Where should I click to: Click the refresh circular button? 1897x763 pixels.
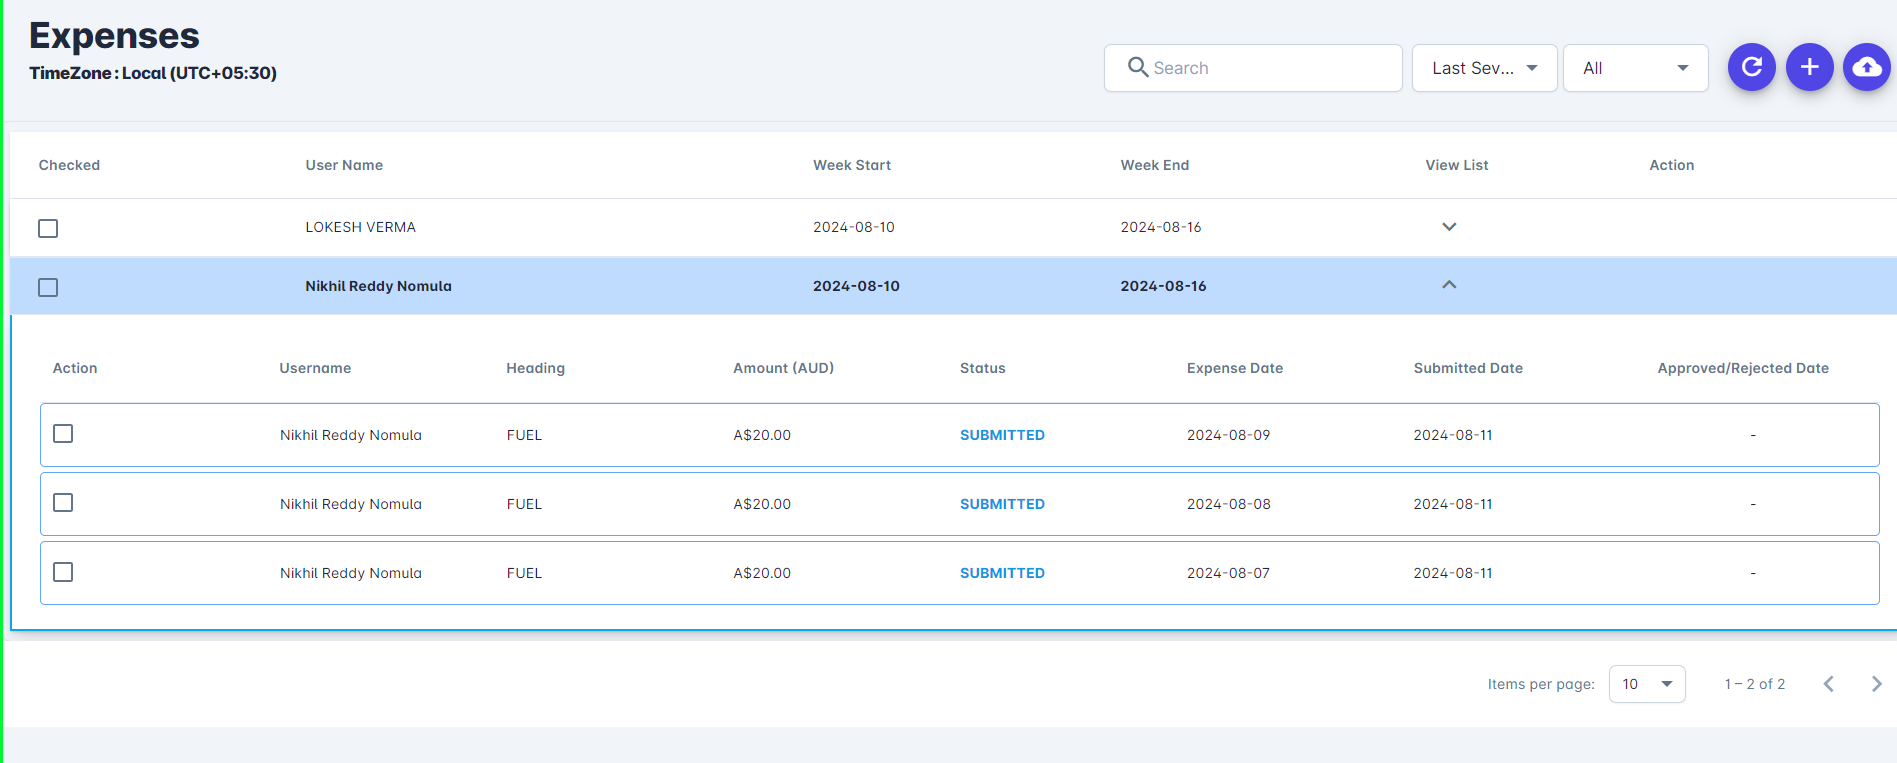tap(1751, 67)
